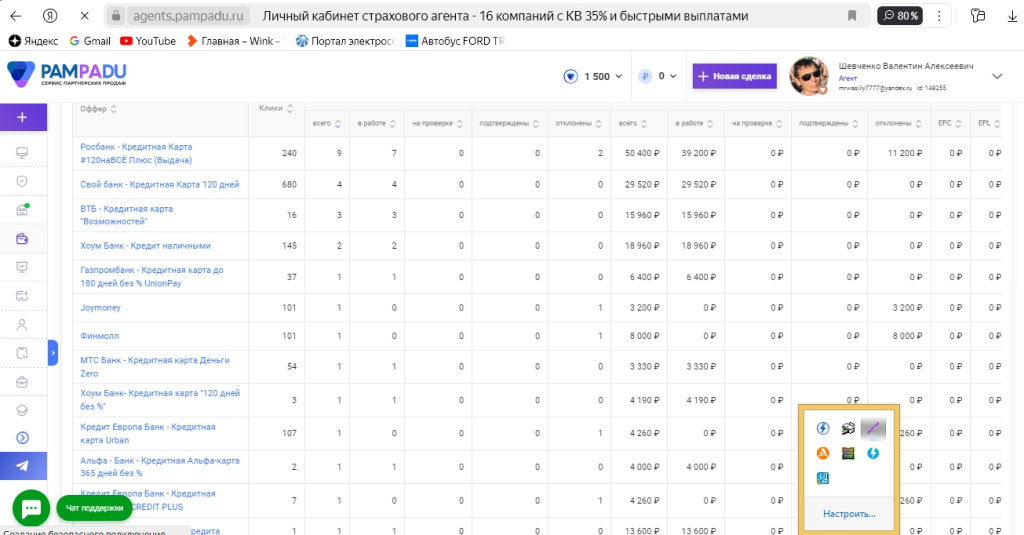This screenshot has height=535, width=1024.
Task: Open the monitor icon in sidebar
Action: (x=22, y=153)
